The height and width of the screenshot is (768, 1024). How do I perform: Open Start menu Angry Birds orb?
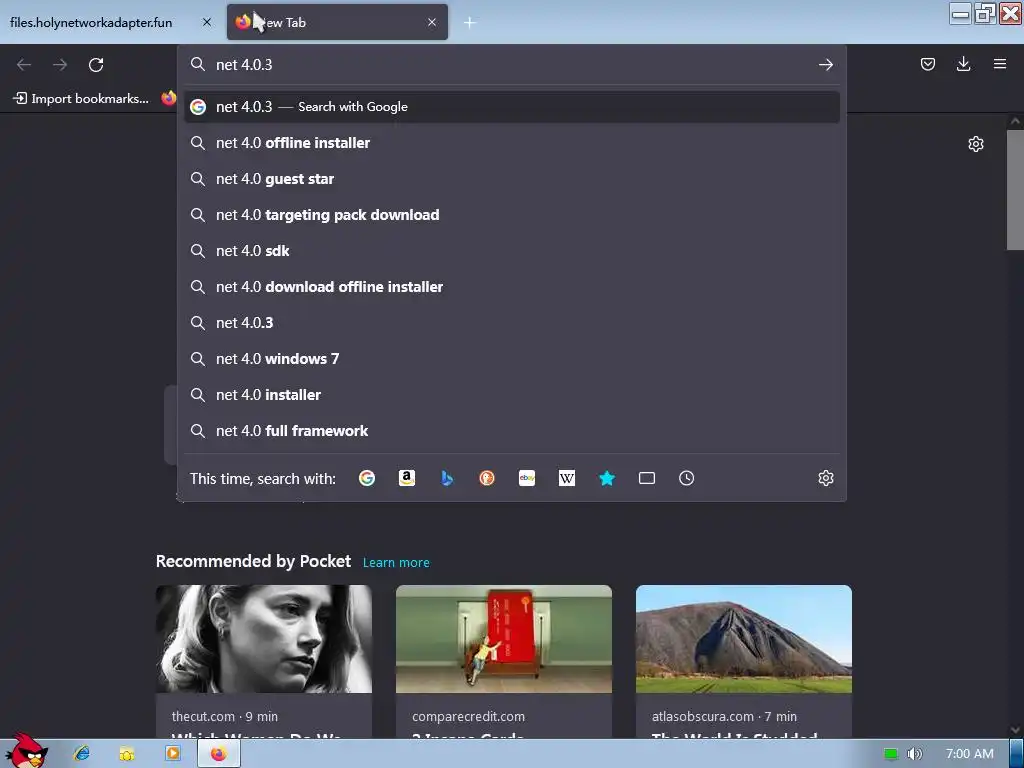pos(25,751)
